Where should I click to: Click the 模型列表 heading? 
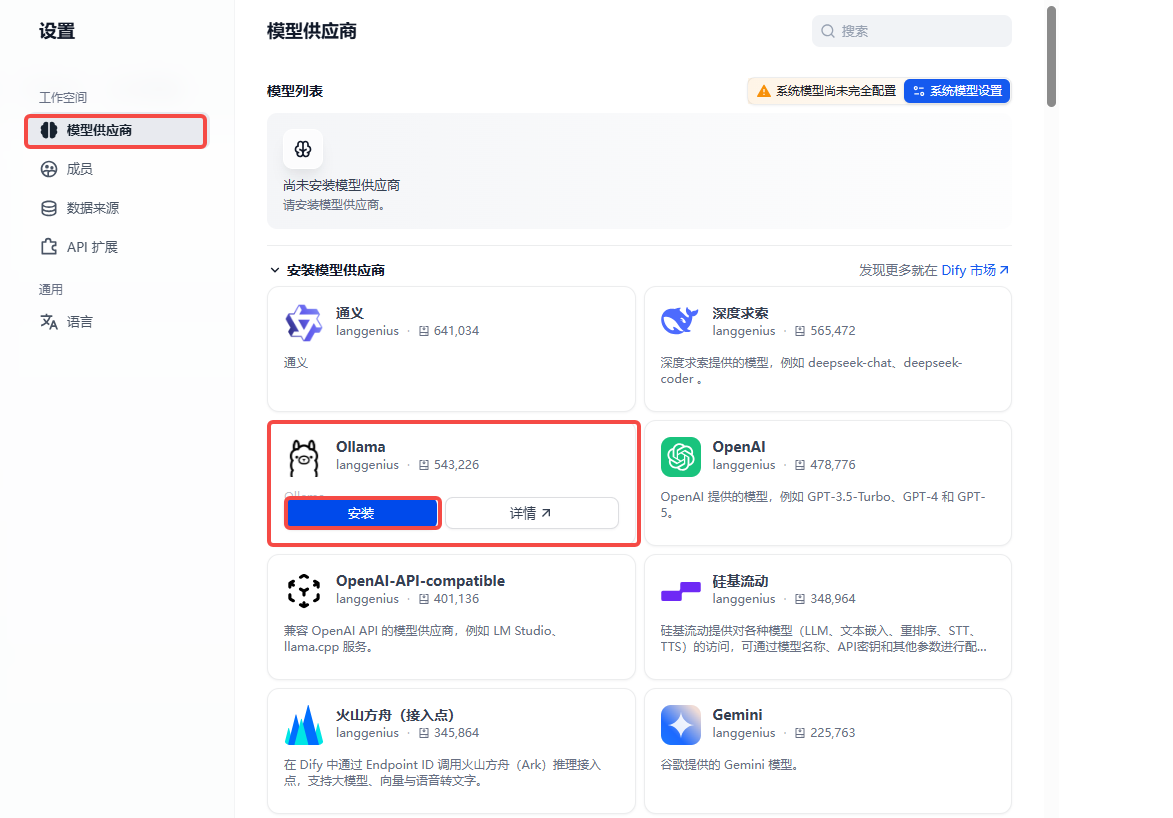pos(295,91)
